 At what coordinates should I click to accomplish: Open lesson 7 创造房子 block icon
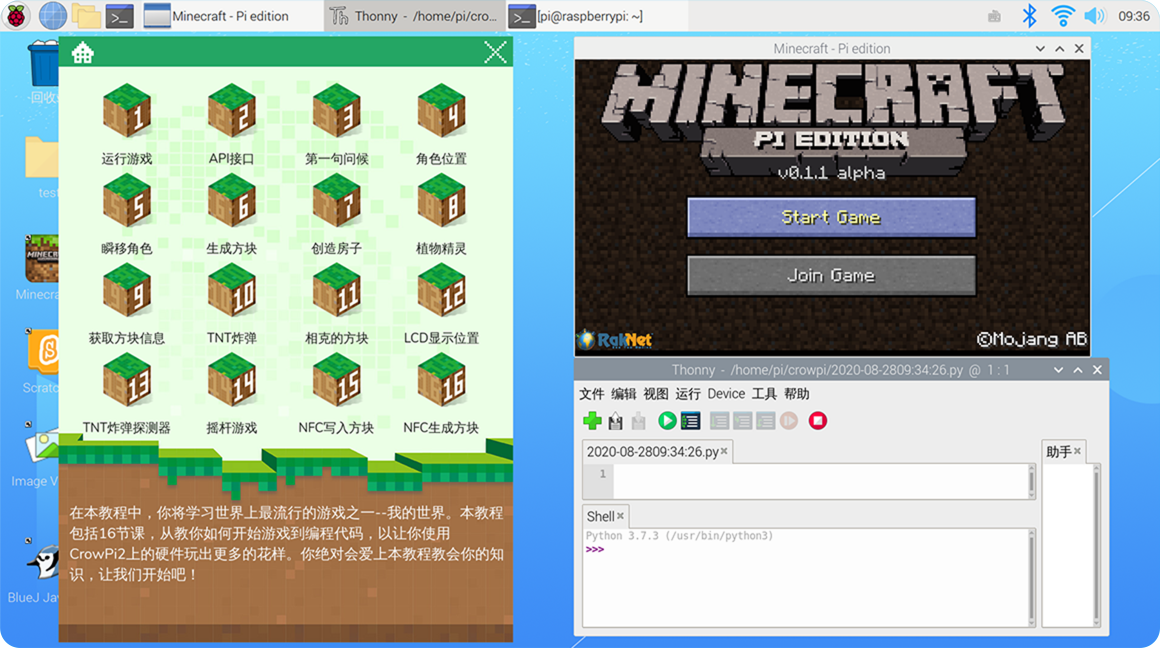337,200
